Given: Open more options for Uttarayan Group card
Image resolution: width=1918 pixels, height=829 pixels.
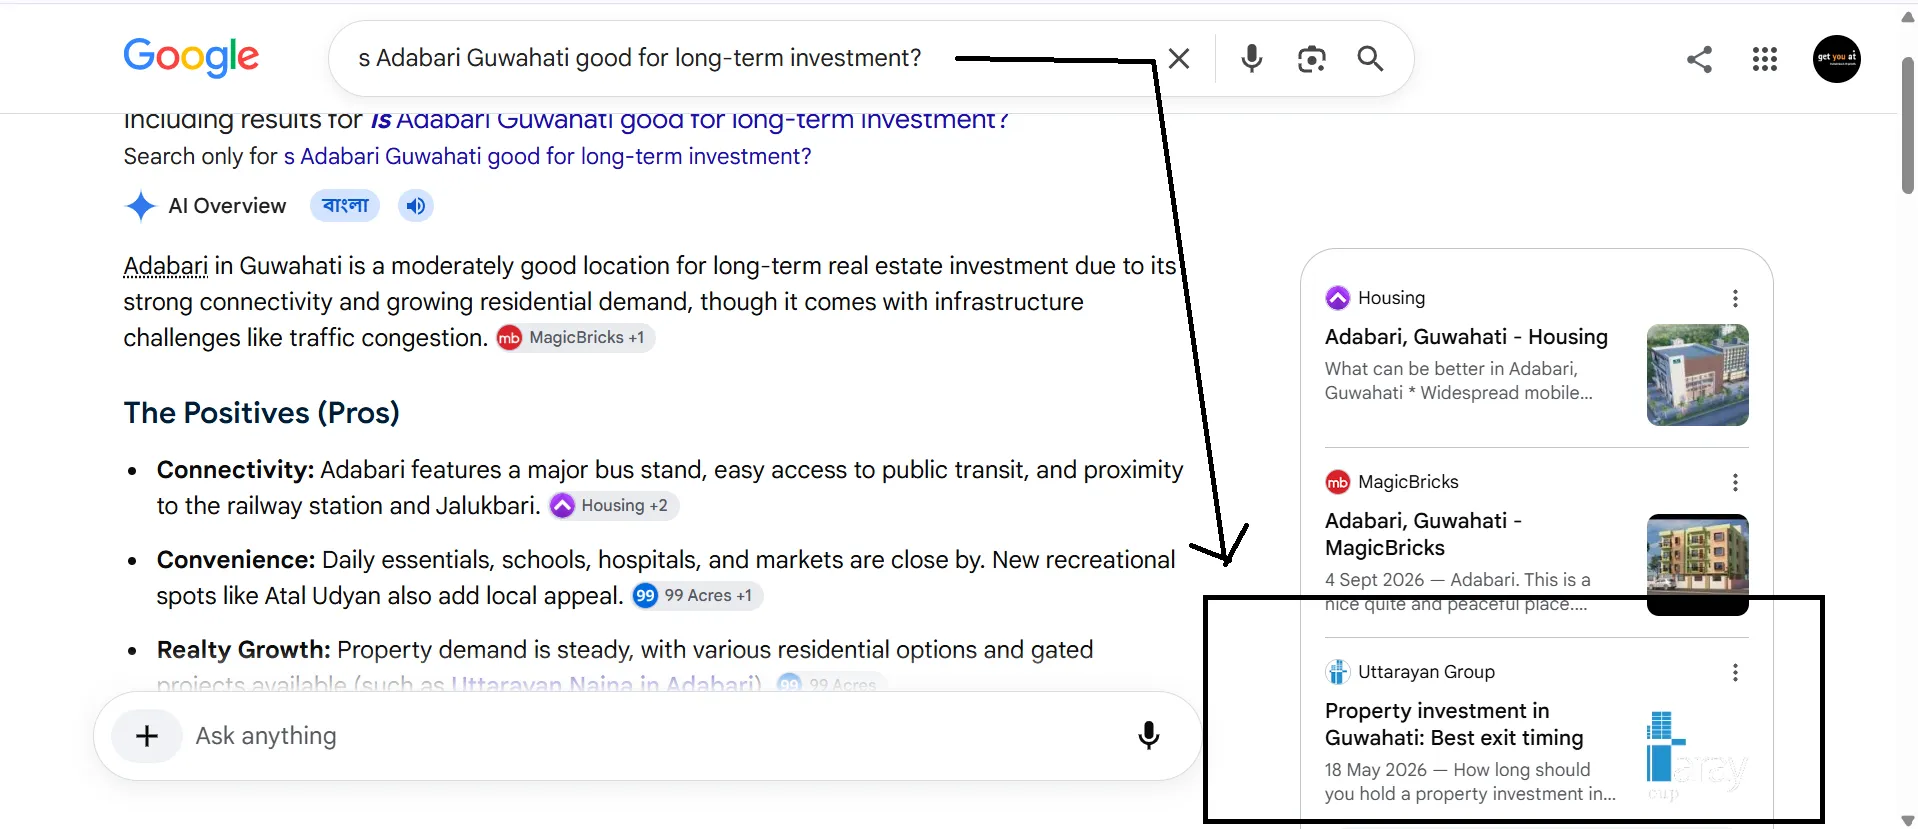Looking at the screenshot, I should point(1735,672).
